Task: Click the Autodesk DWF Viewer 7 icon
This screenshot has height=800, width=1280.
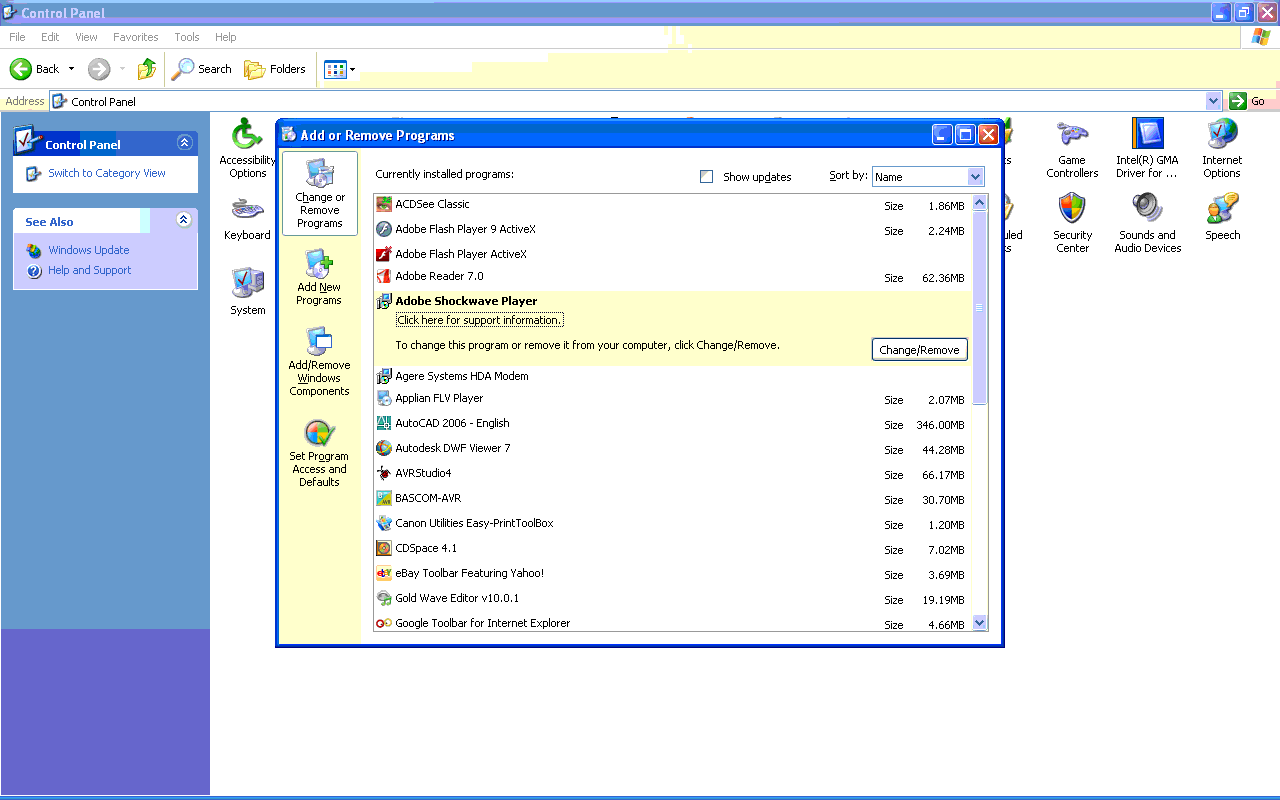Action: [384, 448]
